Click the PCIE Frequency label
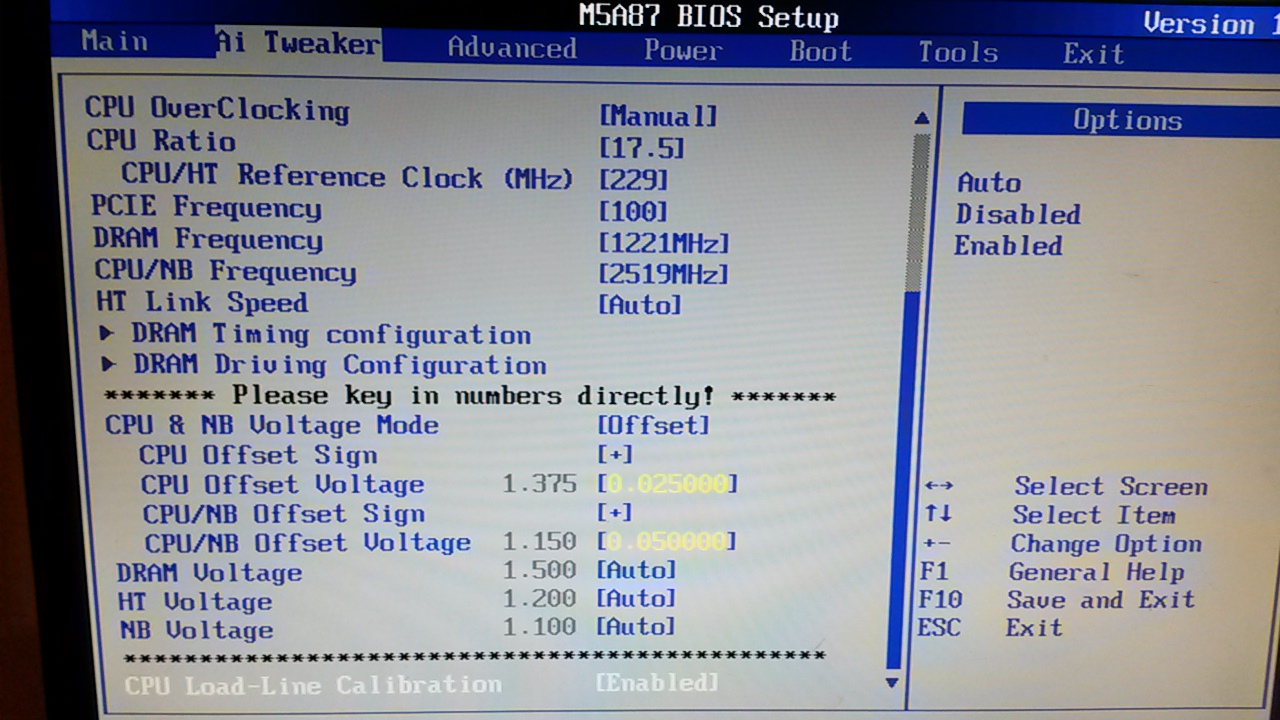 point(207,207)
